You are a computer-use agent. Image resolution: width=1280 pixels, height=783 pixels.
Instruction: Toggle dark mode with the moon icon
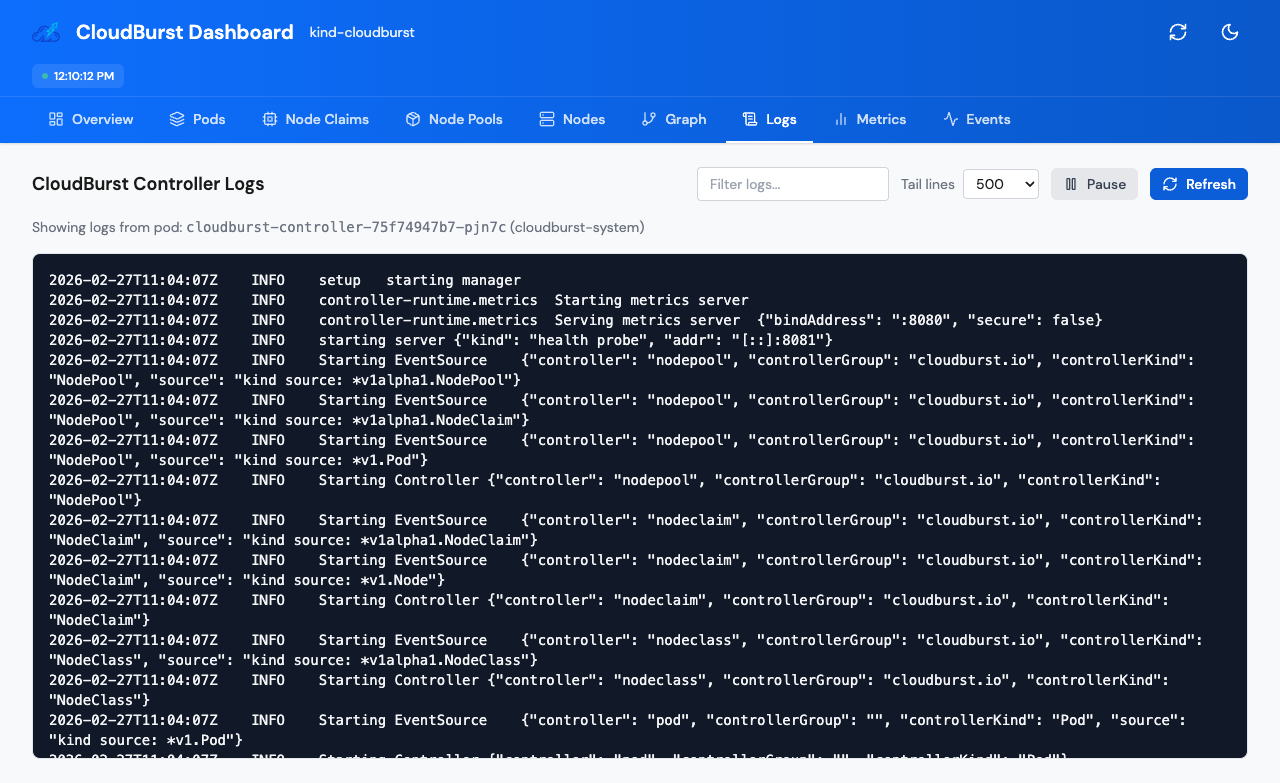point(1230,32)
